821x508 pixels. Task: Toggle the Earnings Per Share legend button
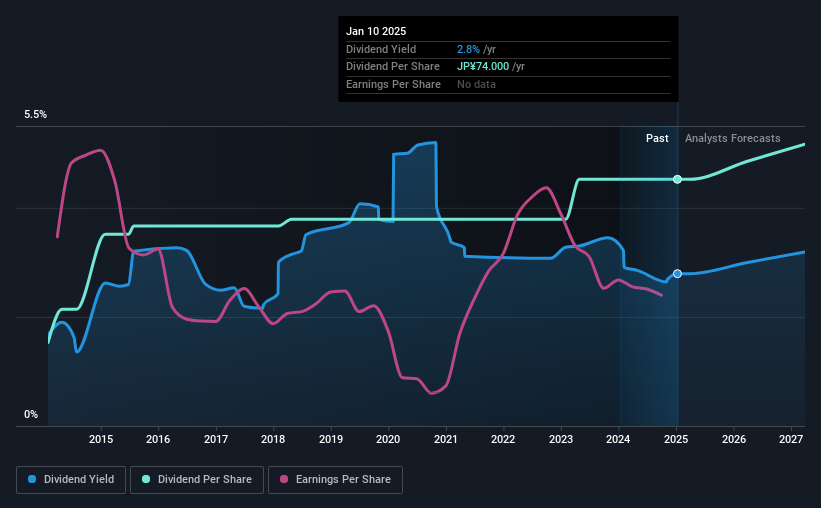click(335, 480)
